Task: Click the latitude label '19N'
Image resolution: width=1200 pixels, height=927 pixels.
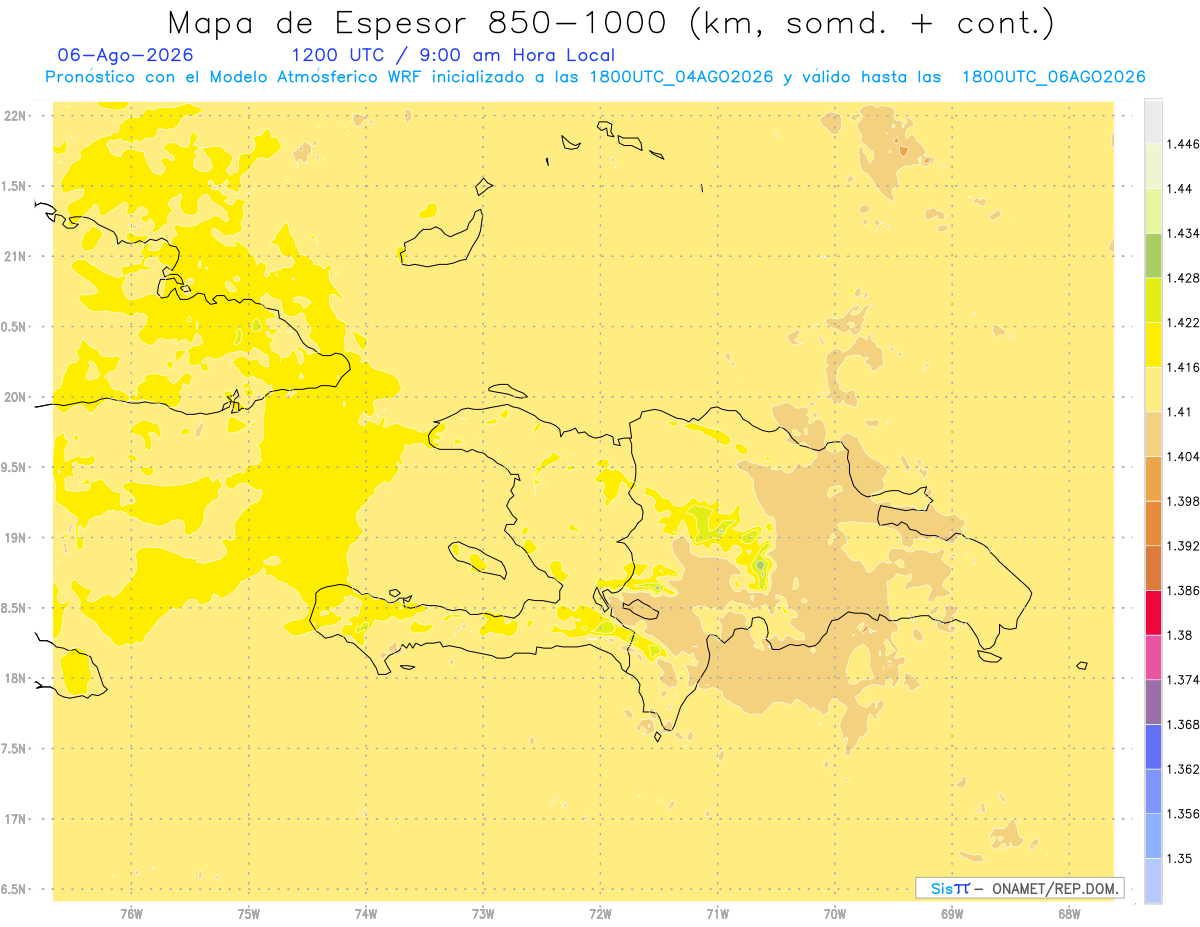Action: [x=15, y=538]
